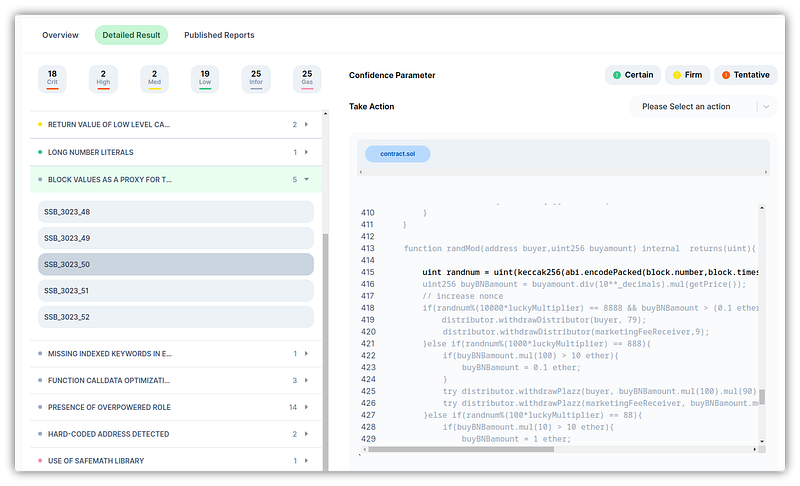The image size is (800, 486).
Task: Filter by 19 Low severity badge
Action: (x=205, y=79)
